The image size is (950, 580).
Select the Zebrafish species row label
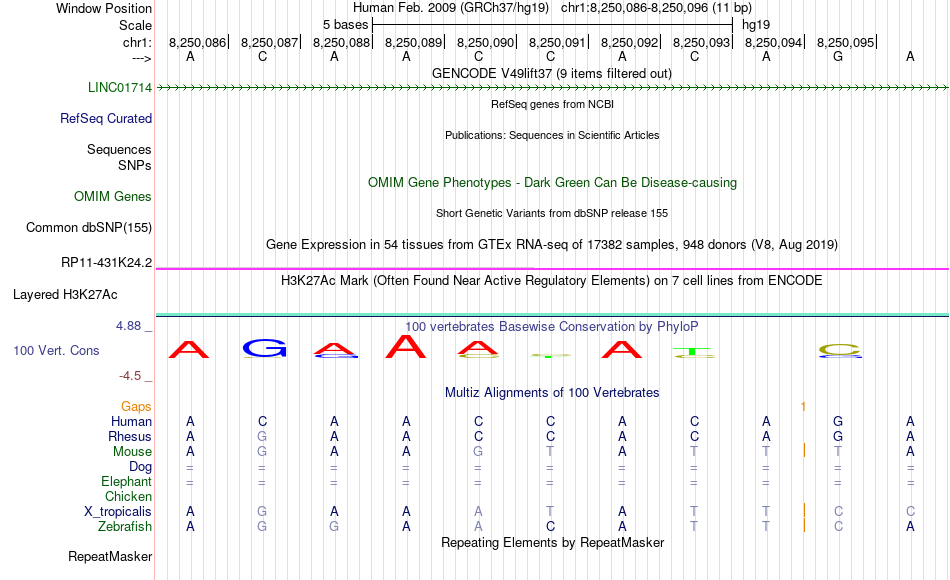coord(125,527)
